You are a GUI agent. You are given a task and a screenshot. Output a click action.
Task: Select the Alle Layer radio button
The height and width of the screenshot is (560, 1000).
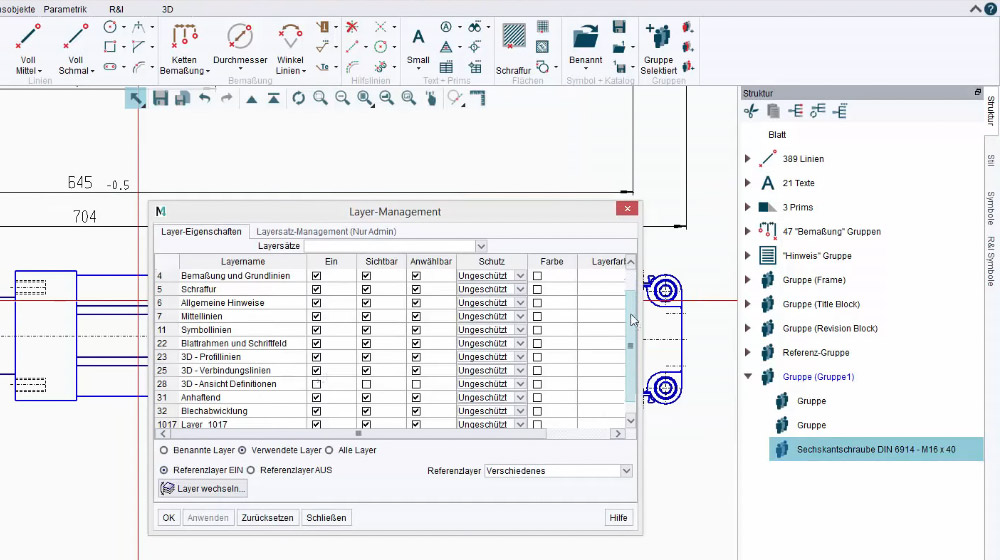[329, 450]
